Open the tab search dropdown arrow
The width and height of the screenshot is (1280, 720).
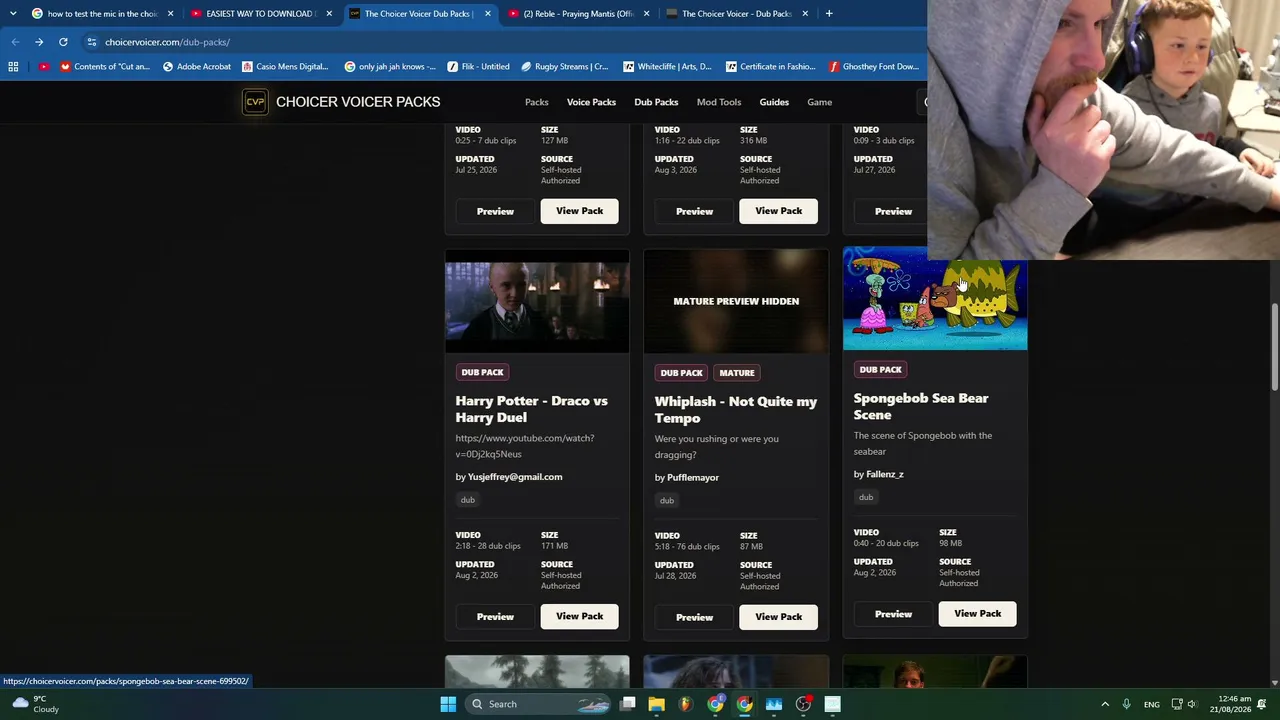click(x=13, y=14)
